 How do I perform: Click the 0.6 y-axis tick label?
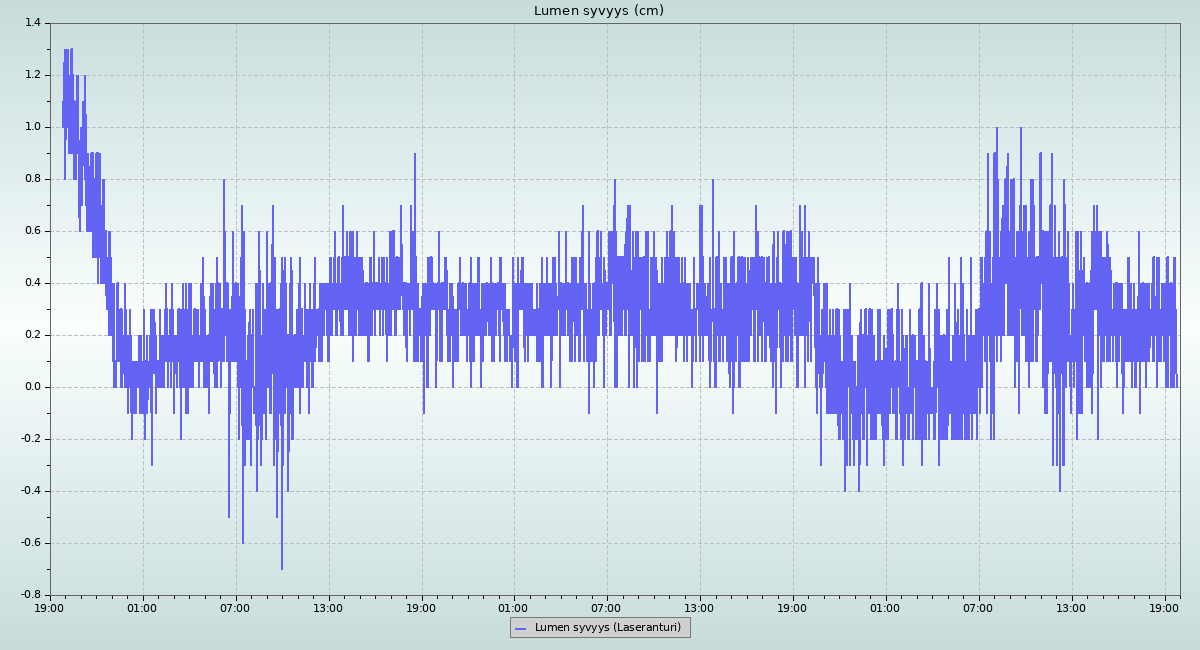pyautogui.click(x=32, y=231)
